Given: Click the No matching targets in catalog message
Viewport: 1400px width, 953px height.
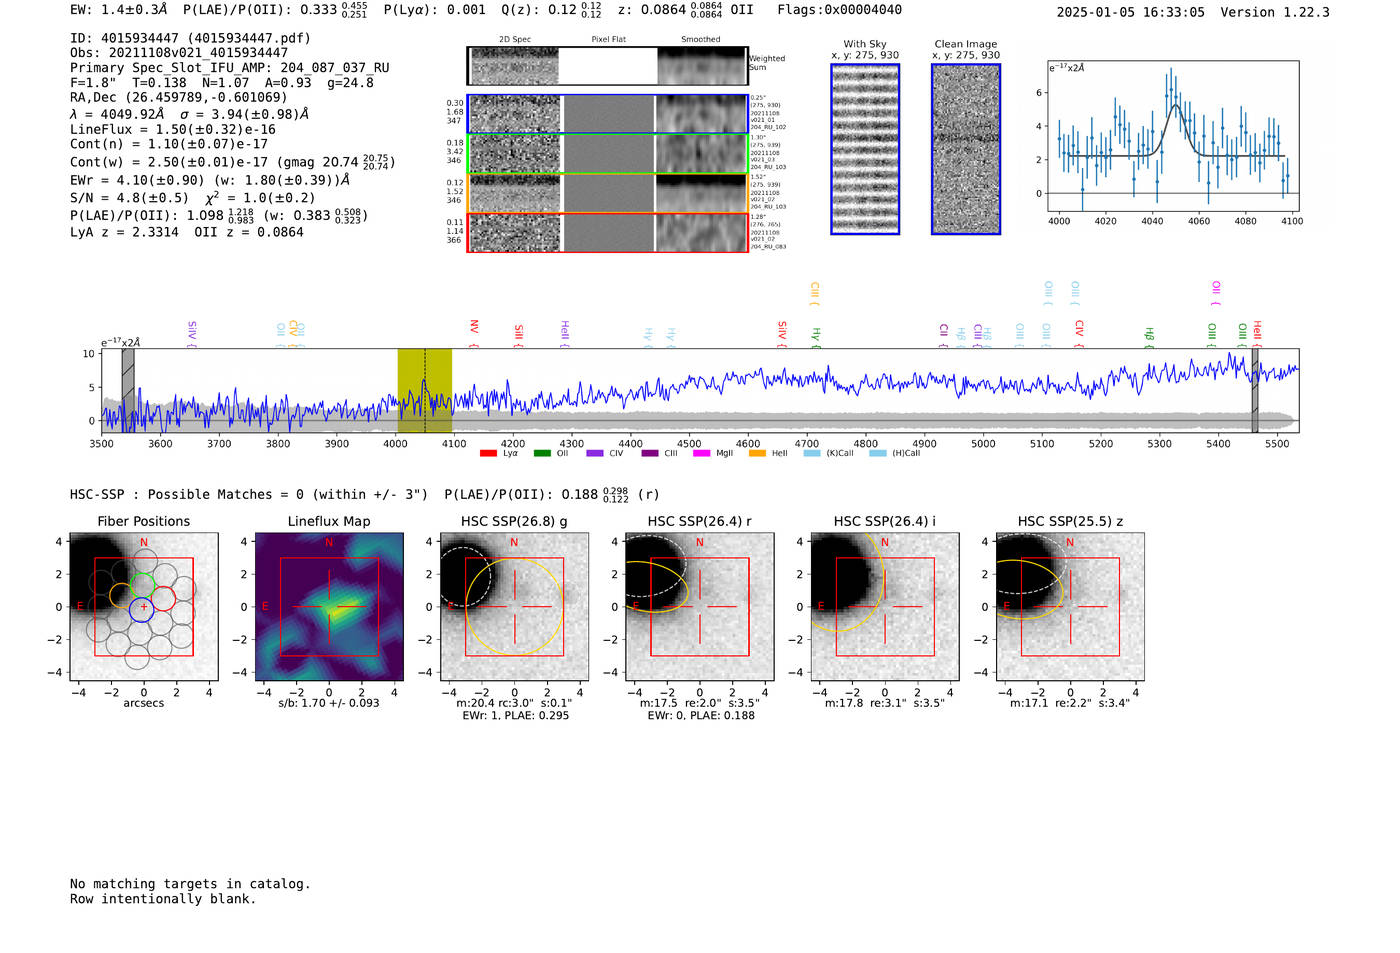Looking at the screenshot, I should click(190, 884).
